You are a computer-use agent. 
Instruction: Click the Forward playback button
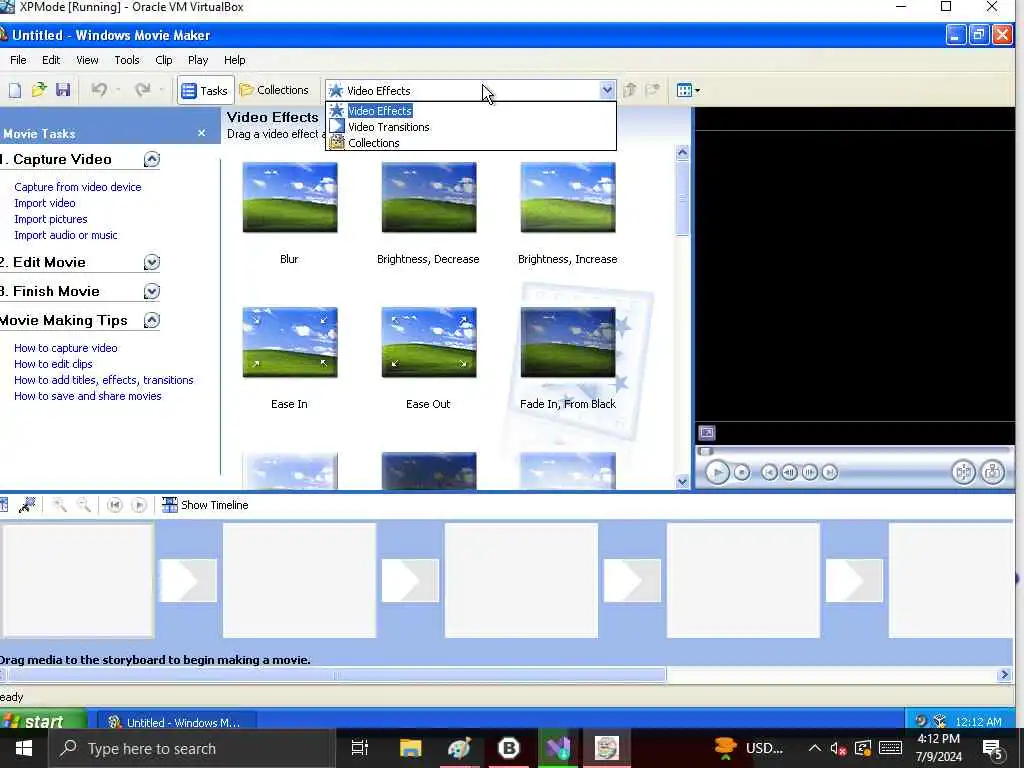click(x=829, y=472)
